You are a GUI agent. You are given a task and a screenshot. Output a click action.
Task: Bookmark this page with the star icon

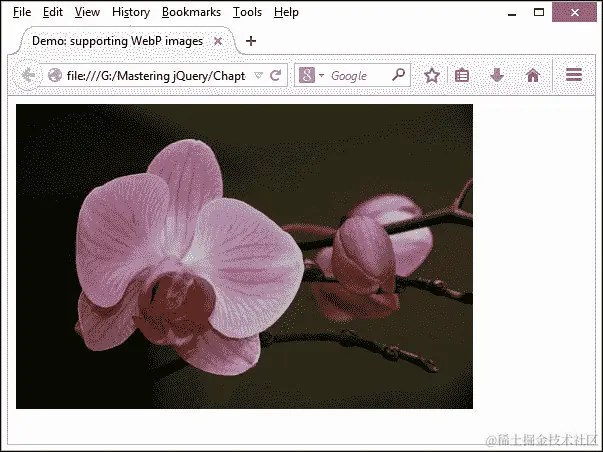pyautogui.click(x=431, y=75)
